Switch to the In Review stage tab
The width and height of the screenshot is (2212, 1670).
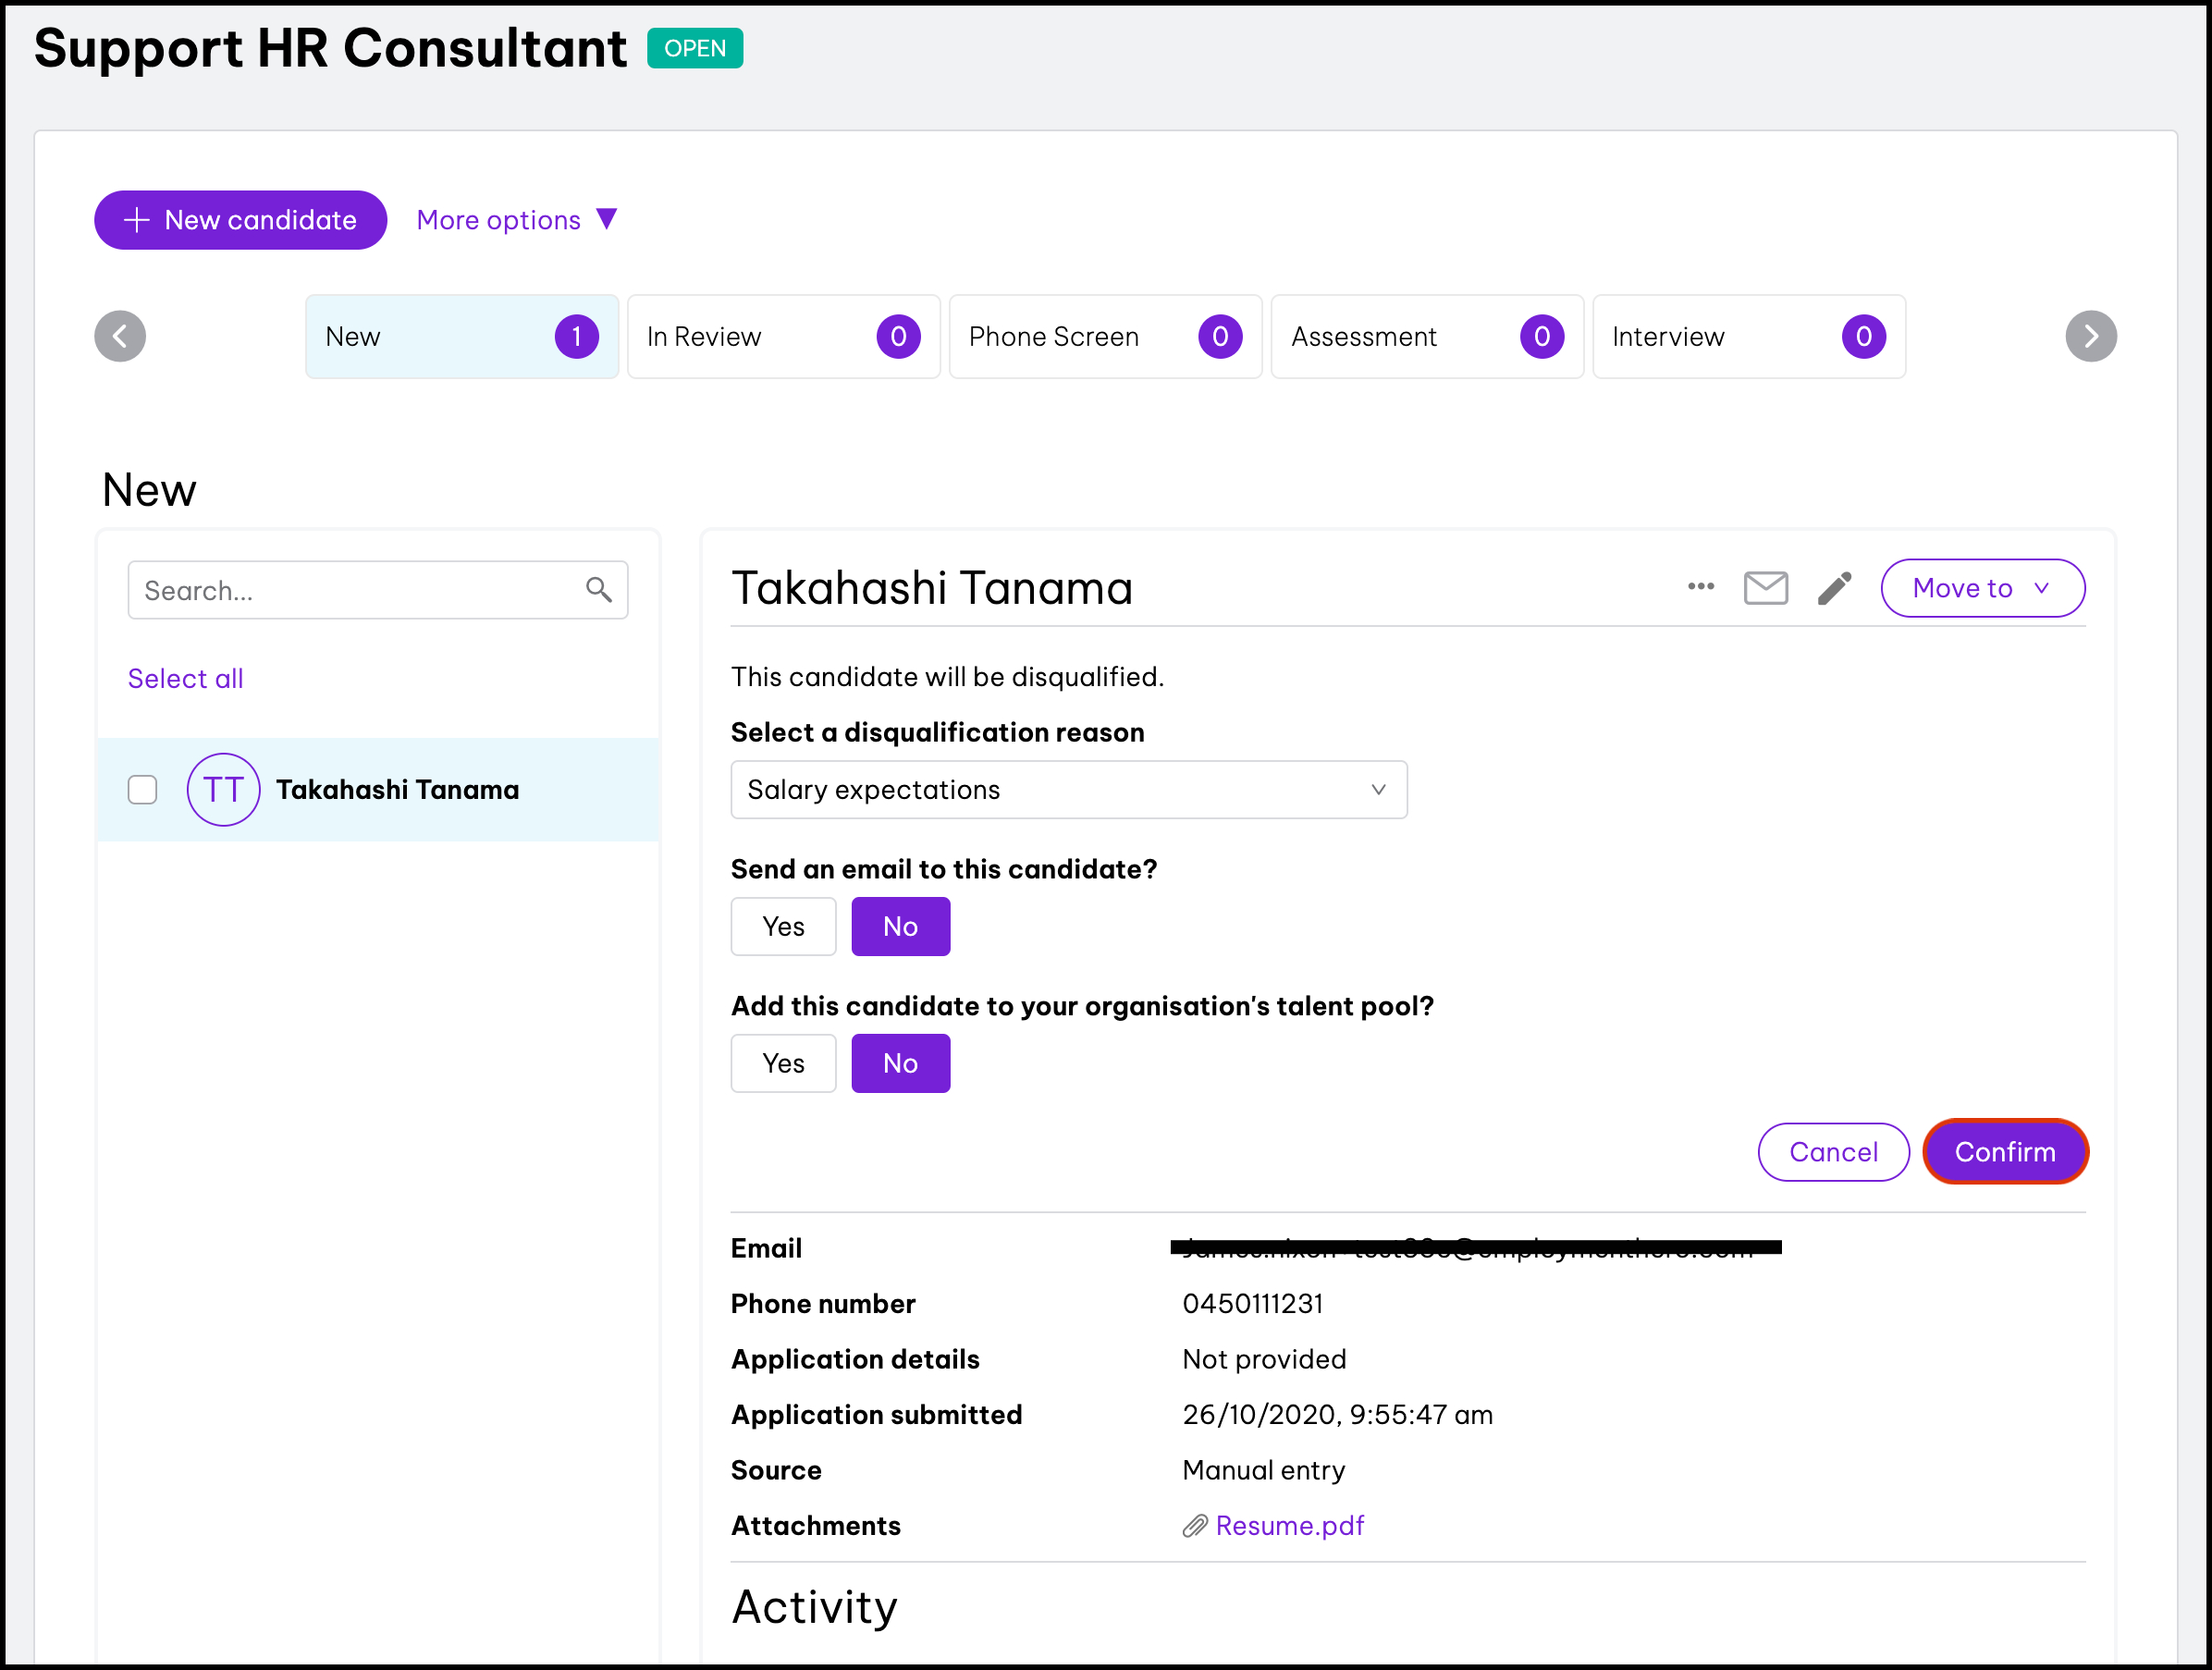783,337
